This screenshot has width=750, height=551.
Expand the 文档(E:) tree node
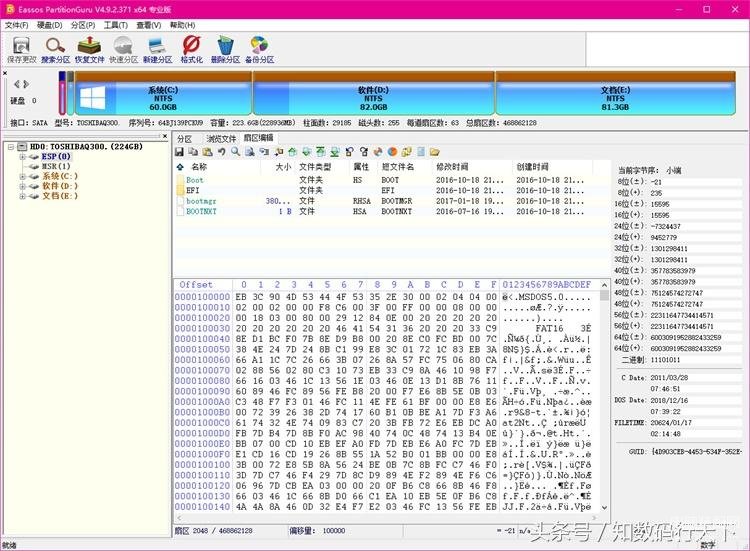tap(22, 196)
